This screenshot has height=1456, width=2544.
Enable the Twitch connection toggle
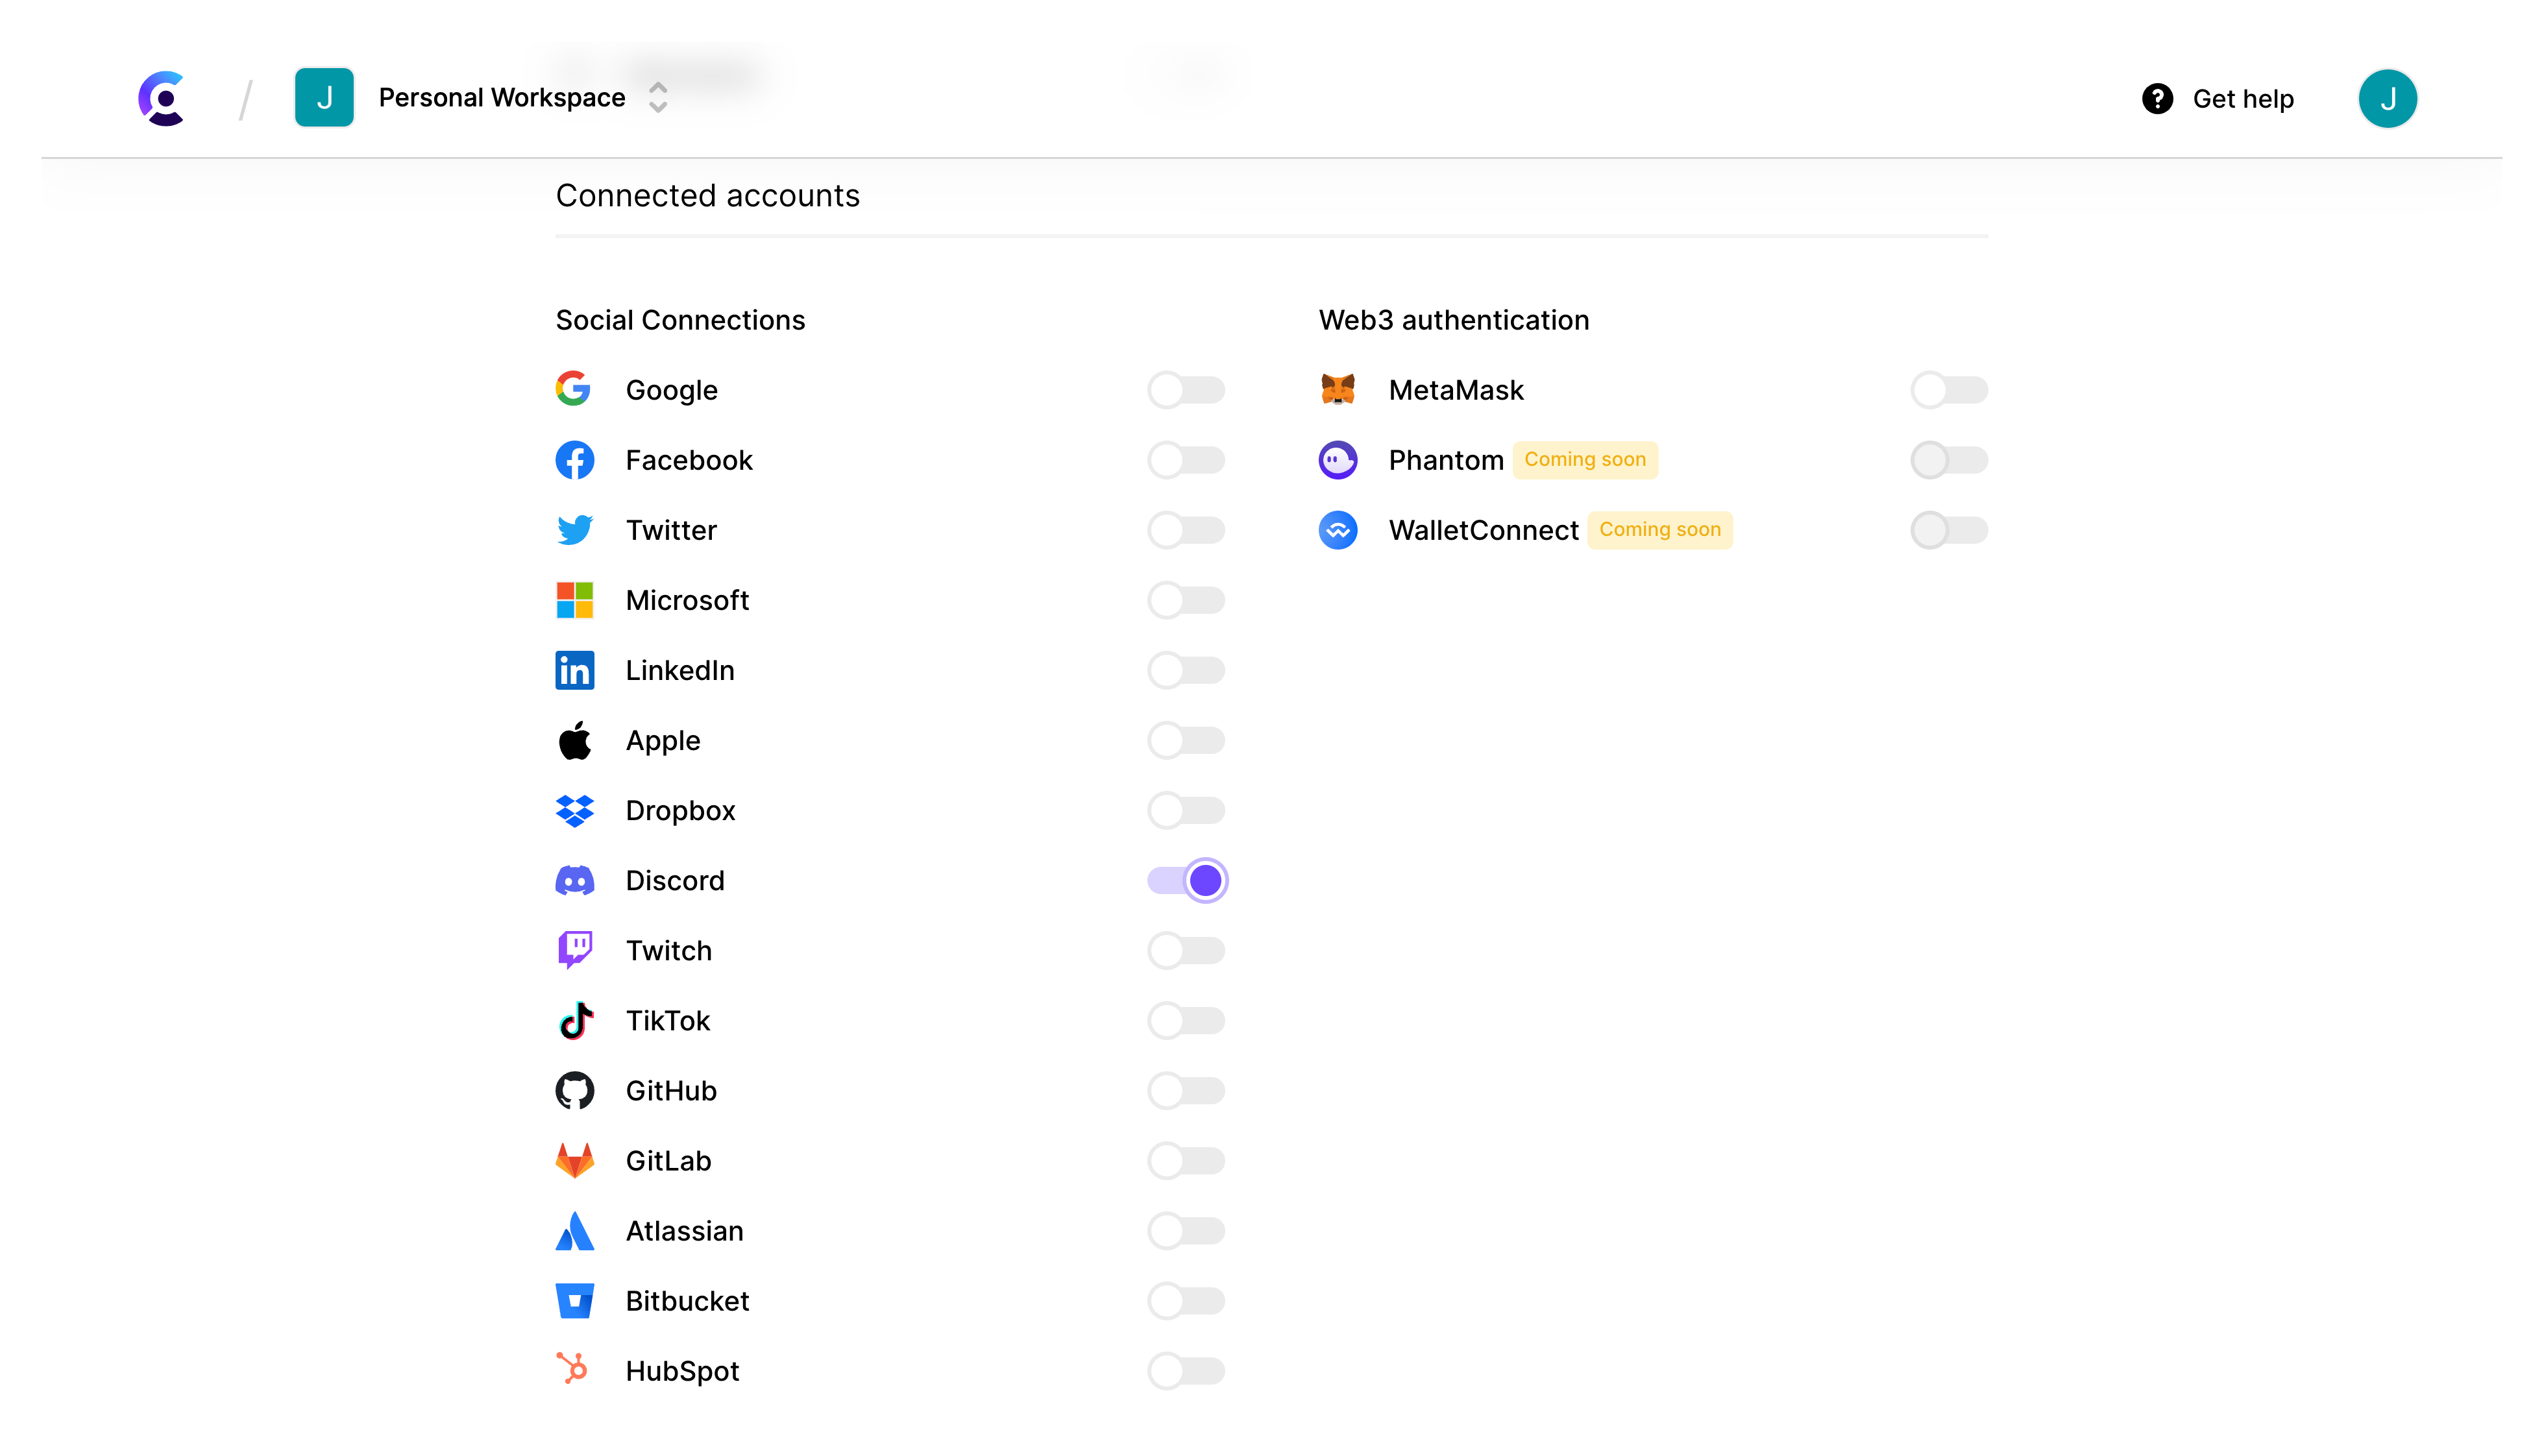(x=1186, y=950)
